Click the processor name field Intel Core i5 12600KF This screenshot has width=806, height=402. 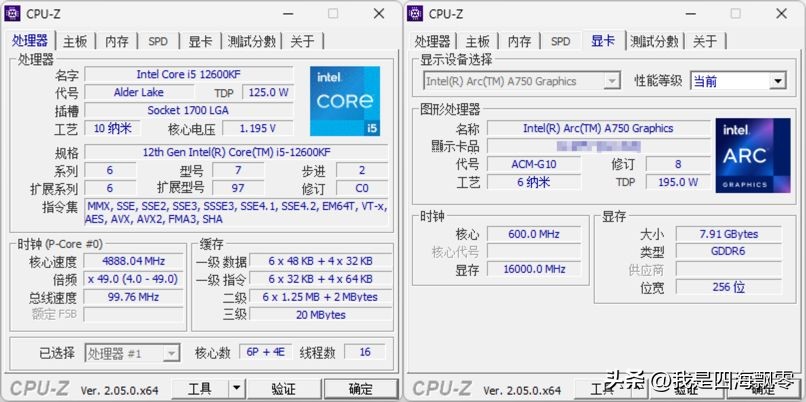[x=189, y=75]
